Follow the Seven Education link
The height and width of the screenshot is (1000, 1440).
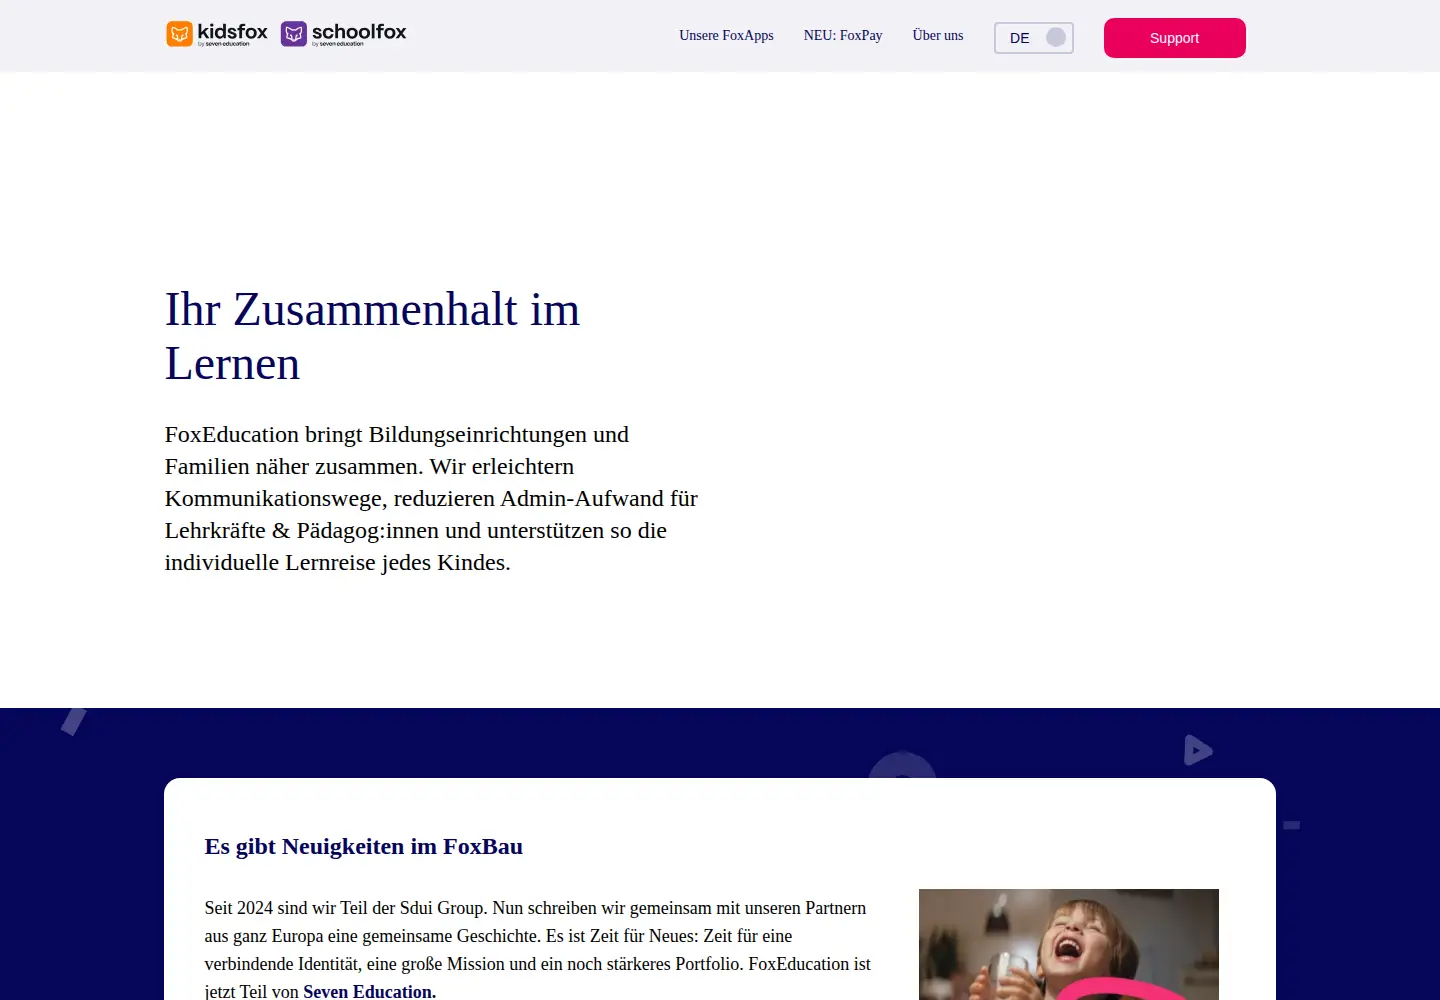point(370,991)
